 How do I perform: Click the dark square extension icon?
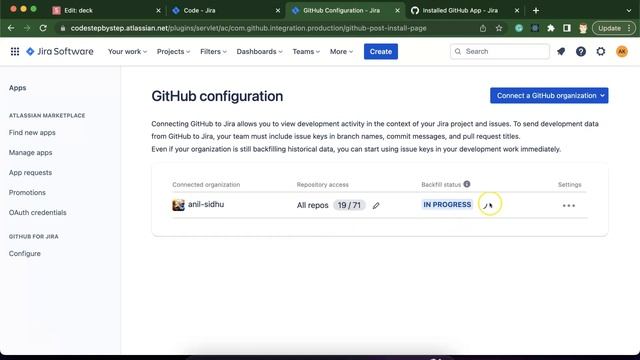535,28
